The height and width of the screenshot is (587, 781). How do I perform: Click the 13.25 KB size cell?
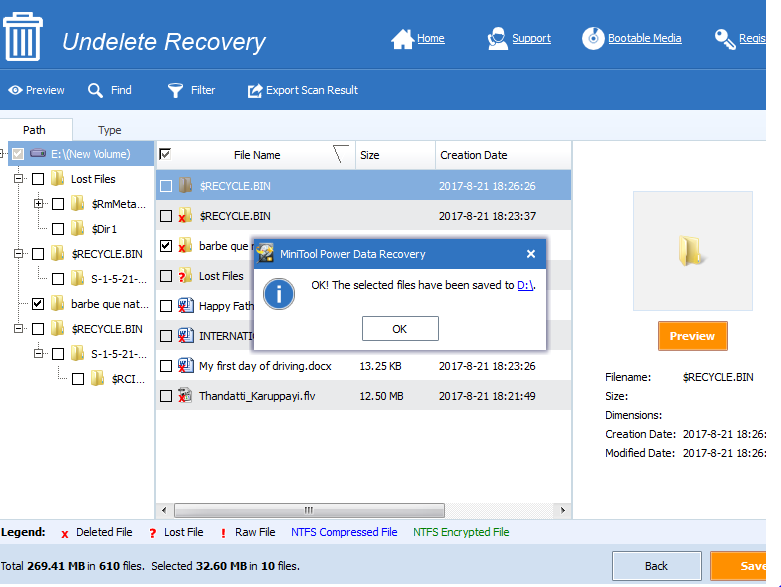[x=380, y=366]
